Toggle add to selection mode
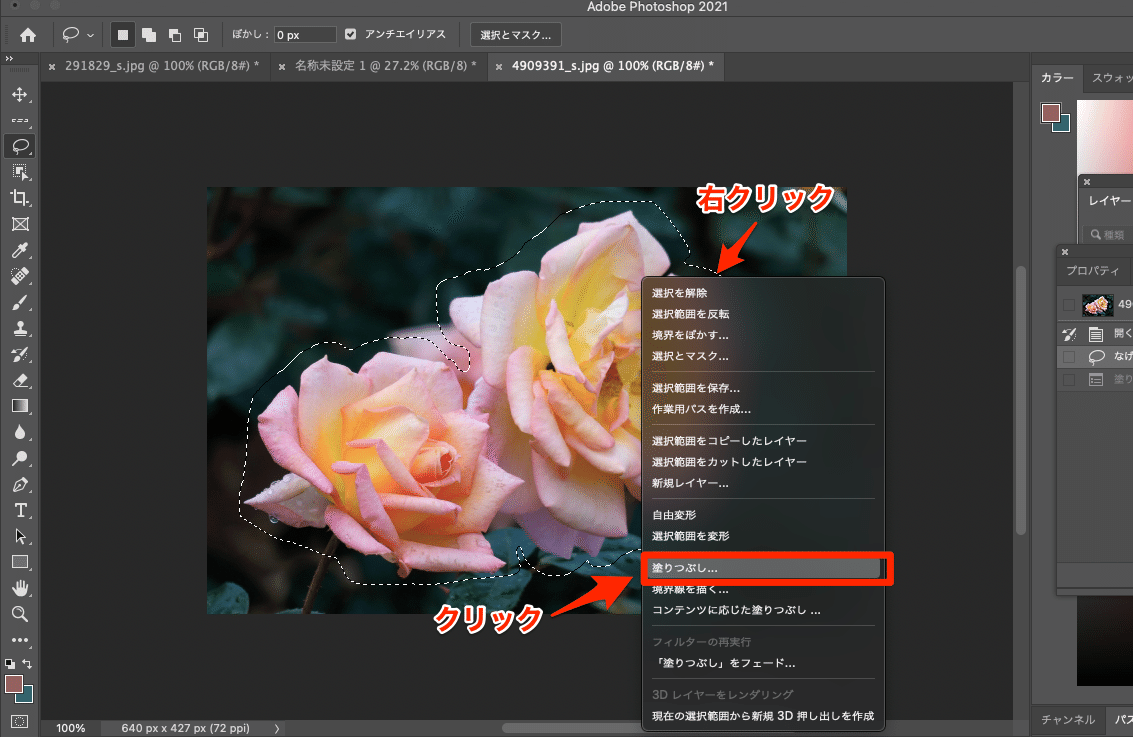Image resolution: width=1133 pixels, height=737 pixels. (148, 34)
